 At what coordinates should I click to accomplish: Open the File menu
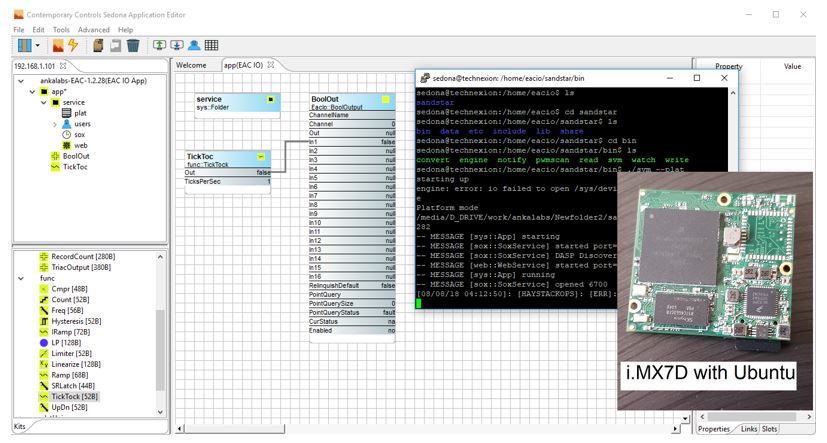[x=19, y=30]
